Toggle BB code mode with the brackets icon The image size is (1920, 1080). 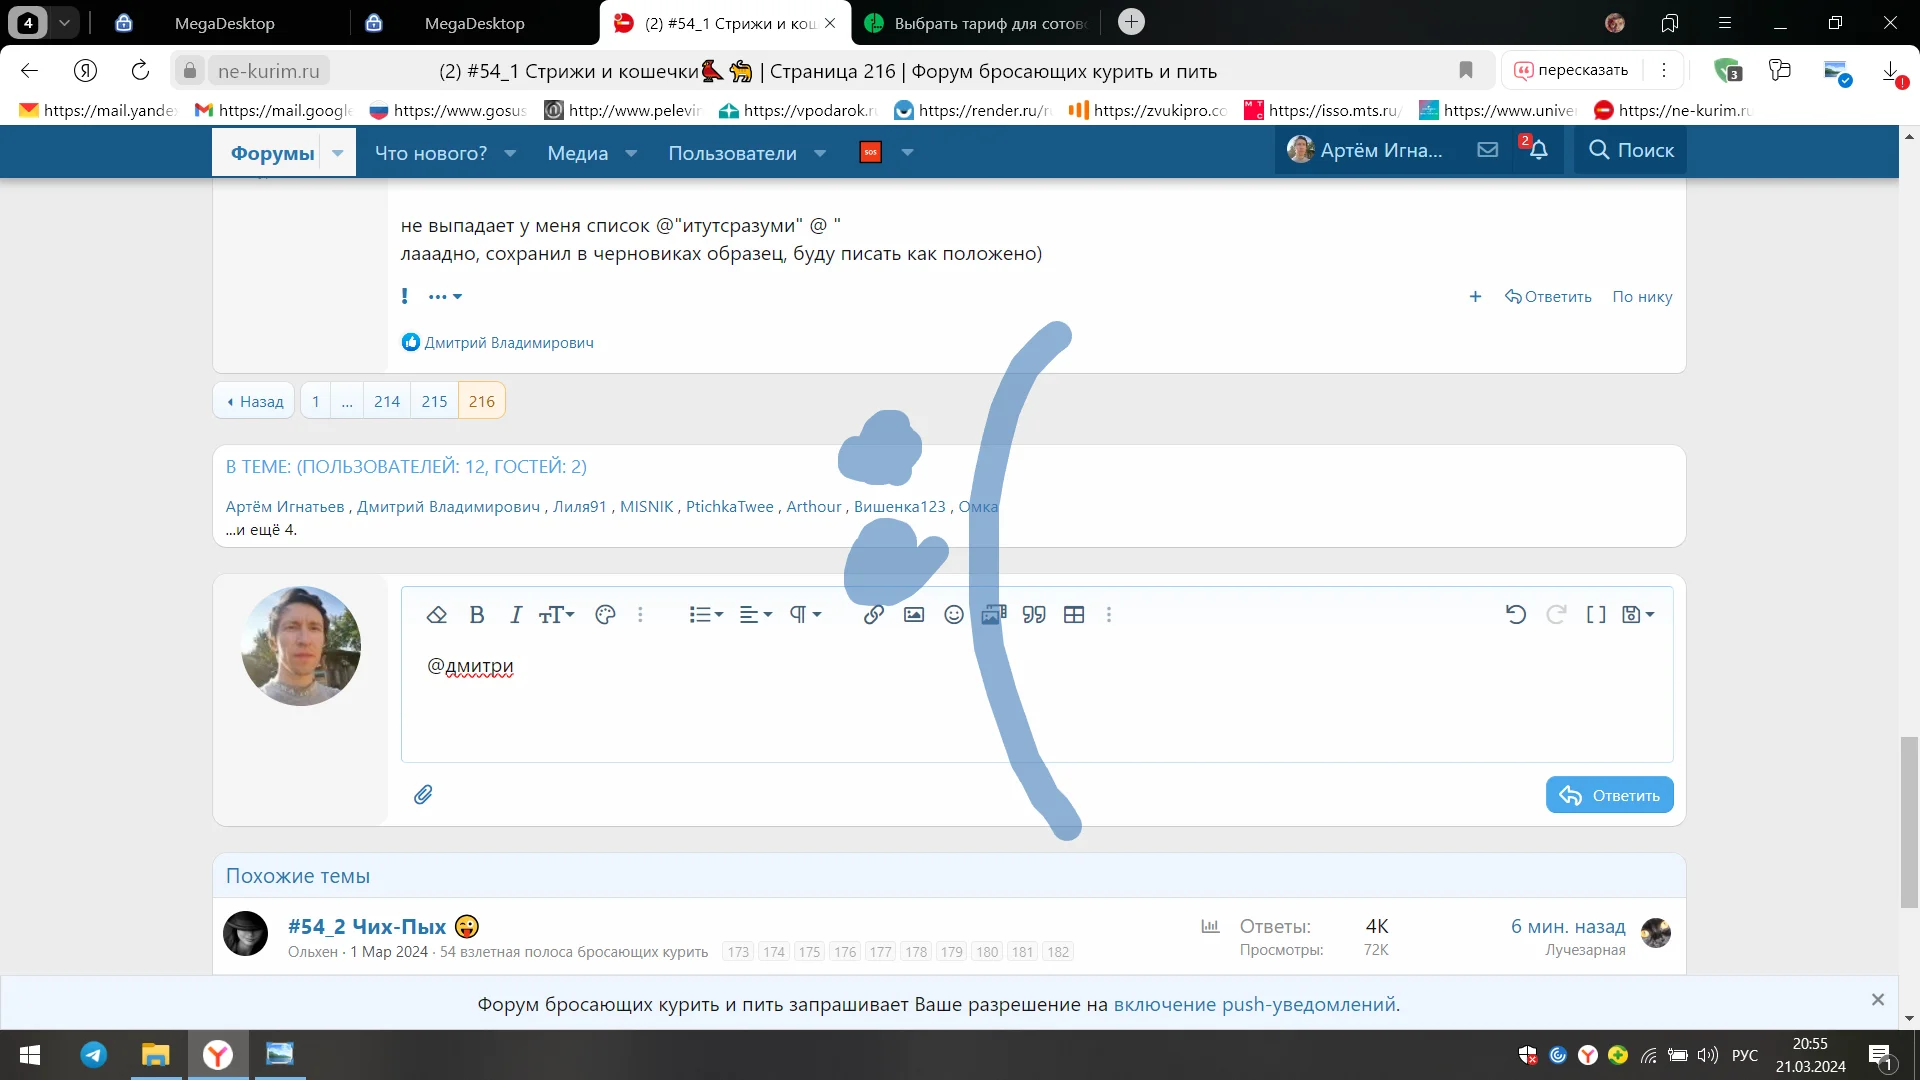[x=1596, y=615]
